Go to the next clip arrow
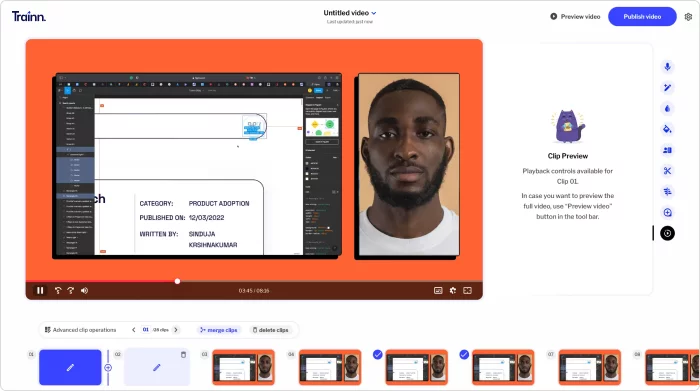 click(176, 330)
